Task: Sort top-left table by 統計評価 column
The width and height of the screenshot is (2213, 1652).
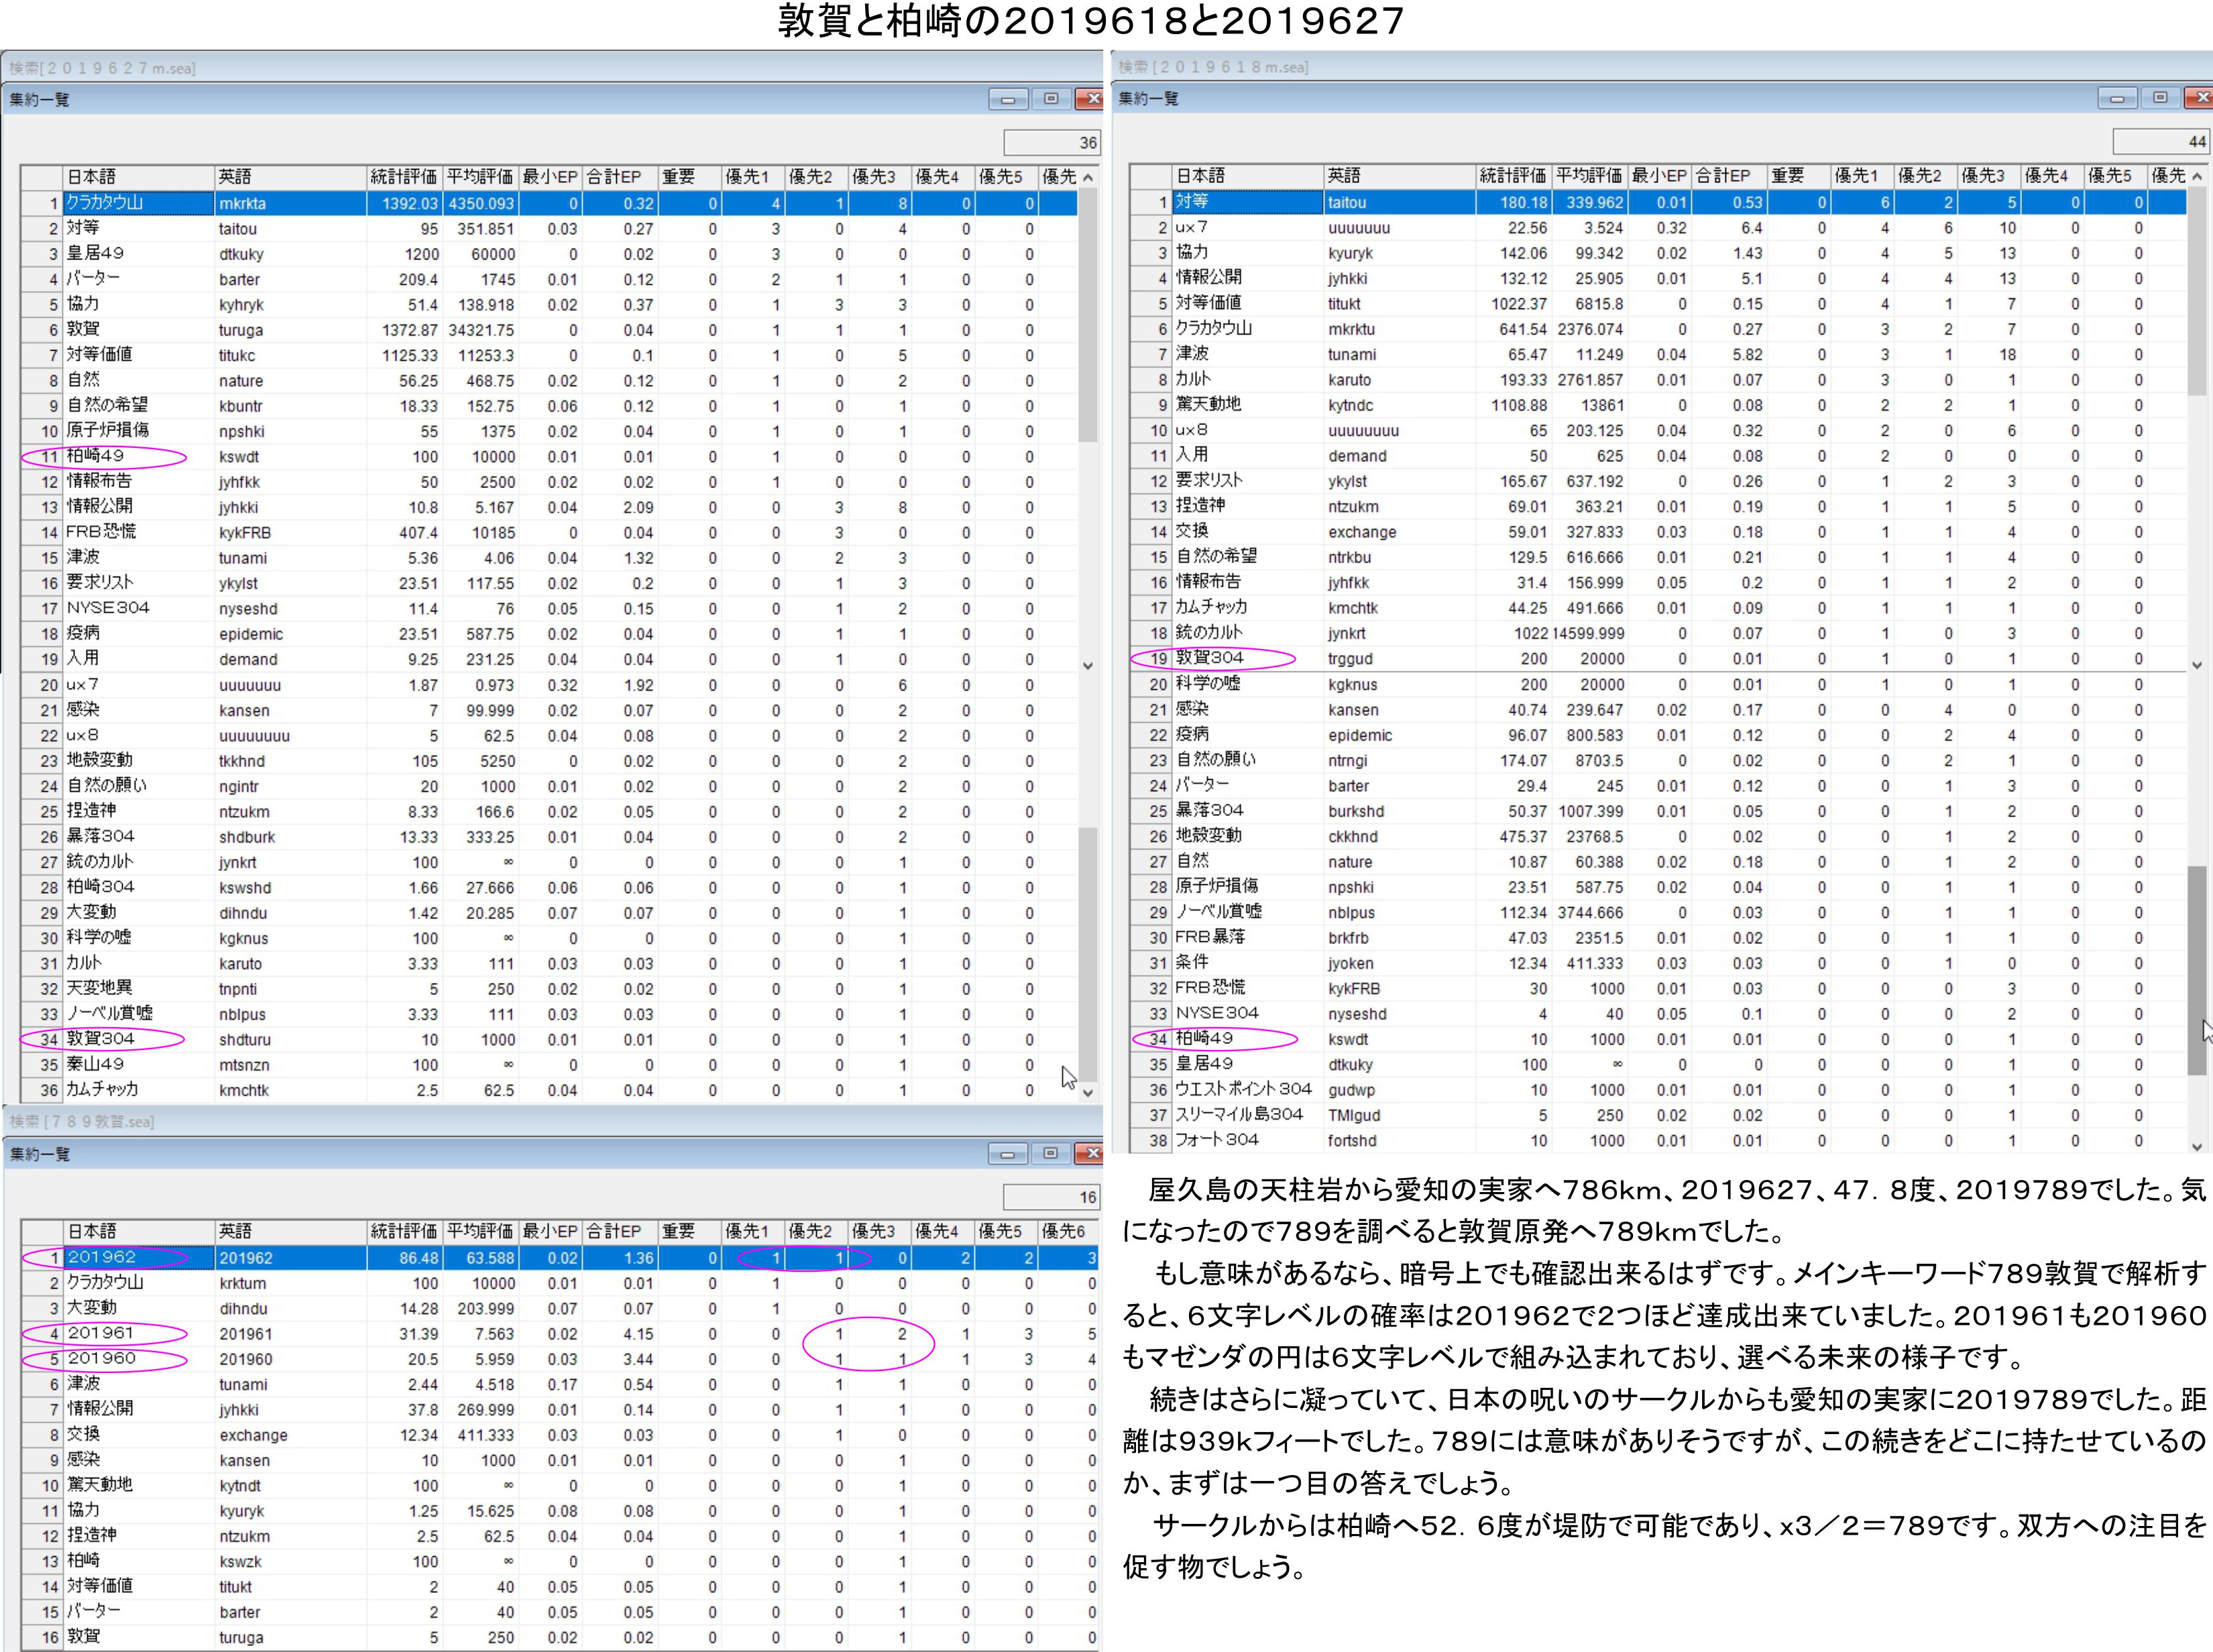Action: pyautogui.click(x=403, y=177)
